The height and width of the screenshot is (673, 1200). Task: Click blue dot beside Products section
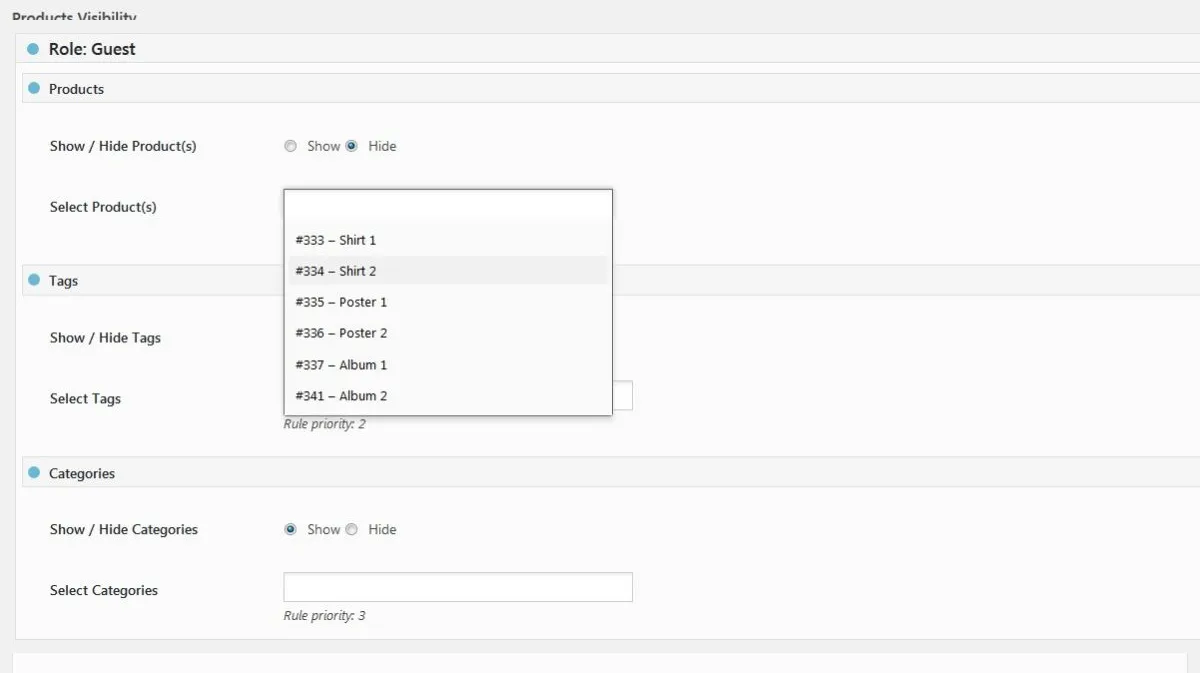coord(34,88)
